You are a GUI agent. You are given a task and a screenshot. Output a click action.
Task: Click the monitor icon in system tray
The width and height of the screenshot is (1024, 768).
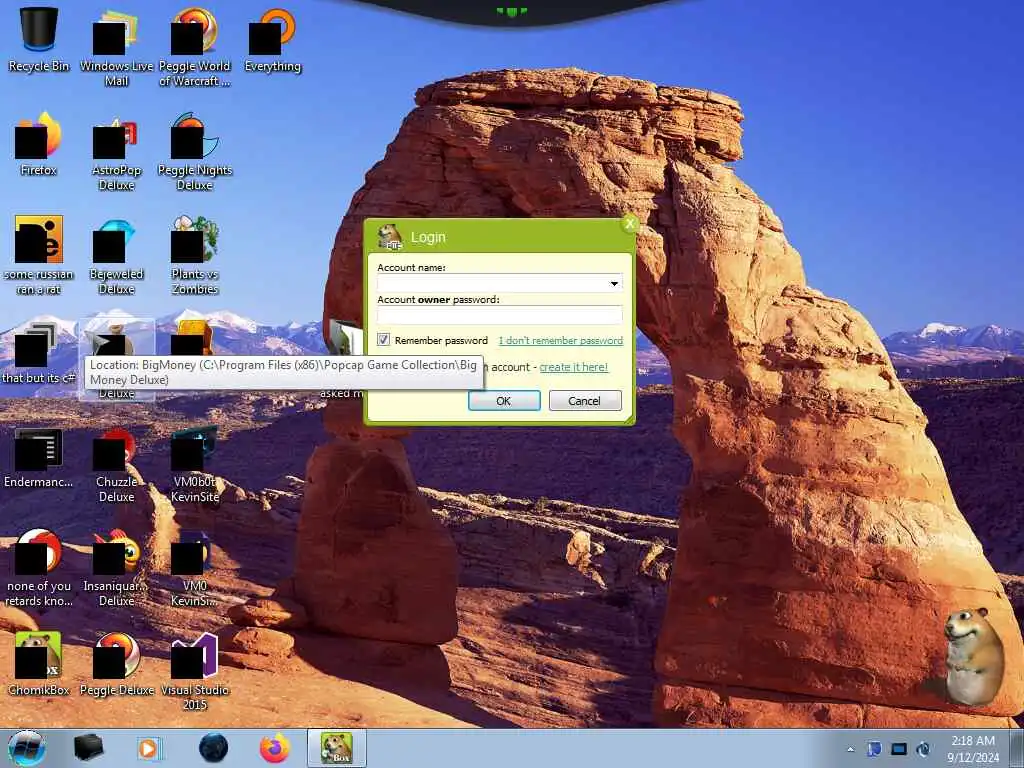coord(899,749)
